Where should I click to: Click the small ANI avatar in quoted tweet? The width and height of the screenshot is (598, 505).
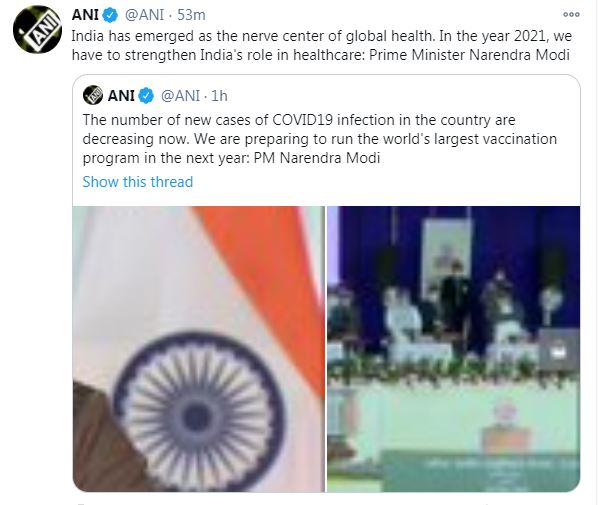(x=93, y=95)
